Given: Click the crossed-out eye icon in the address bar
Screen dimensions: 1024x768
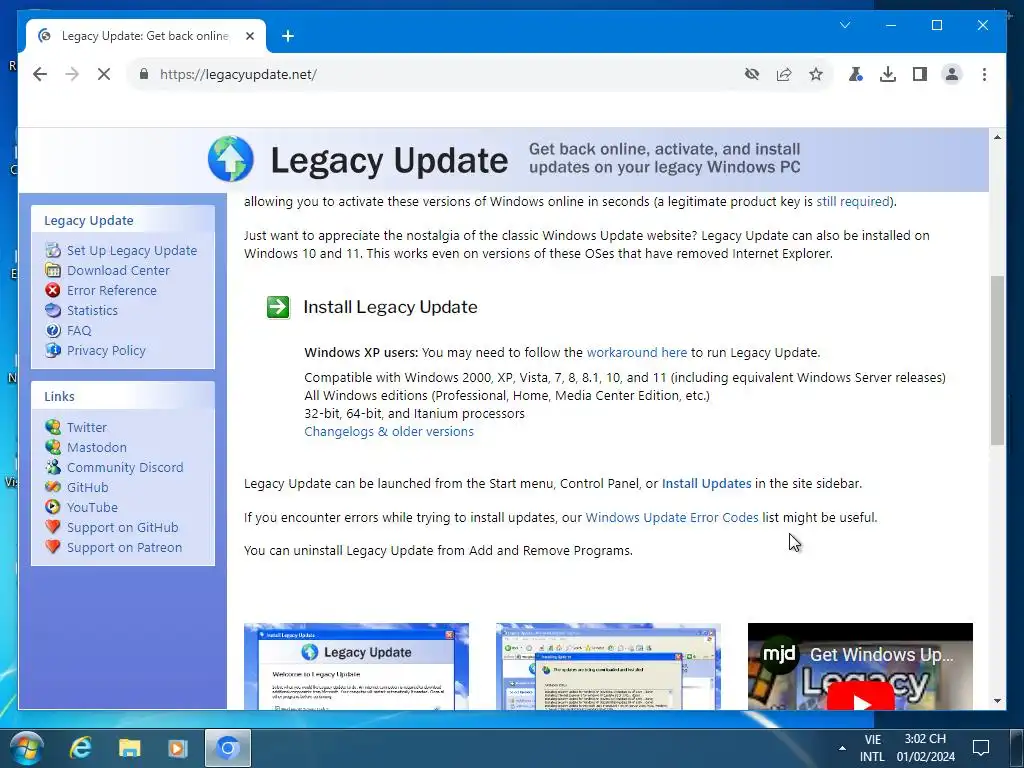Looking at the screenshot, I should click(x=752, y=74).
